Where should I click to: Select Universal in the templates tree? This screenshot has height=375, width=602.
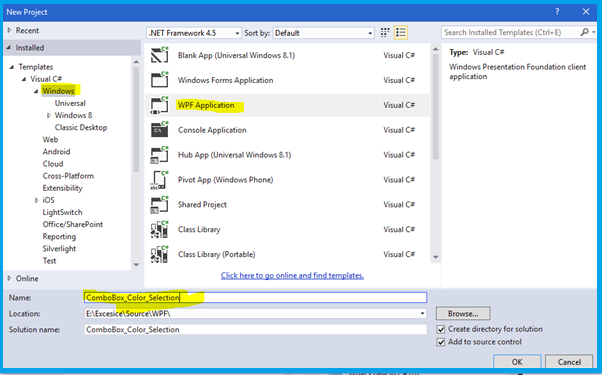click(x=70, y=103)
